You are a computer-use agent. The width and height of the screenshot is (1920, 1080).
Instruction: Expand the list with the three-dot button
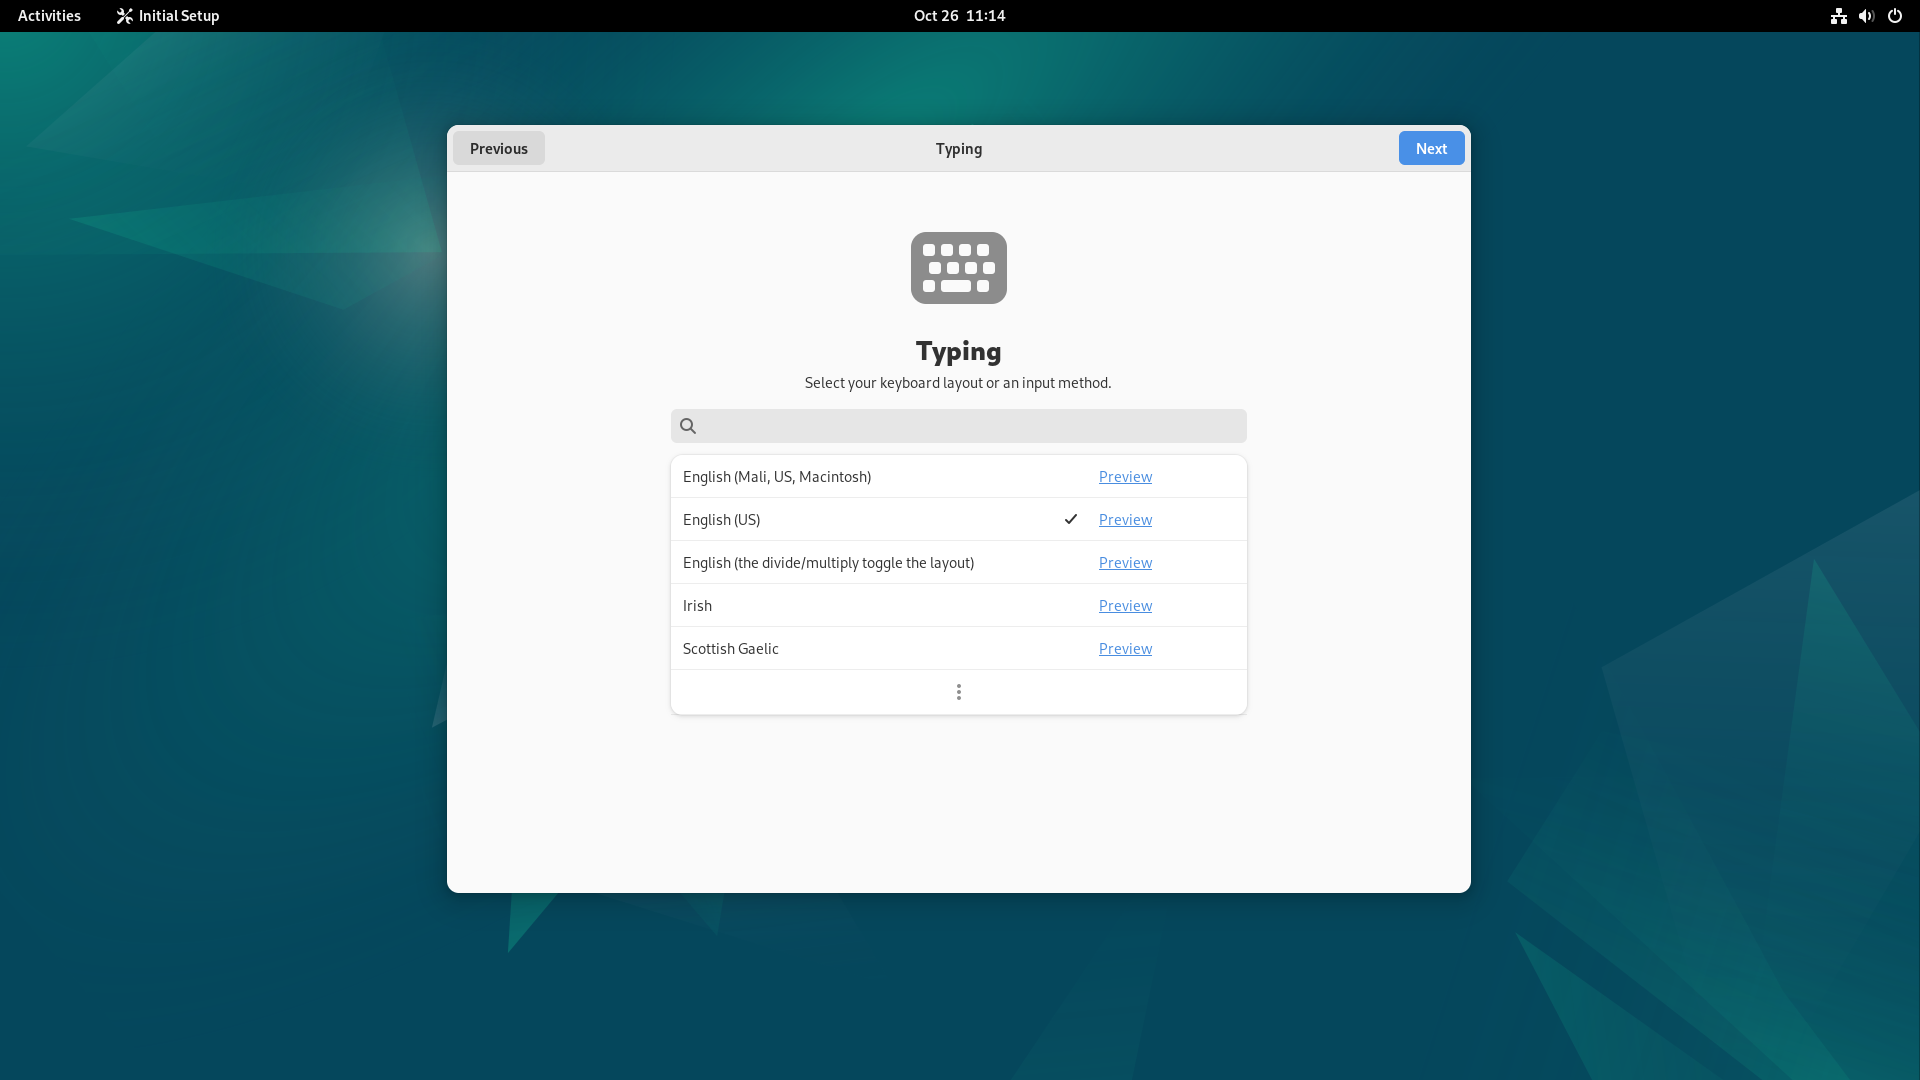pos(958,691)
